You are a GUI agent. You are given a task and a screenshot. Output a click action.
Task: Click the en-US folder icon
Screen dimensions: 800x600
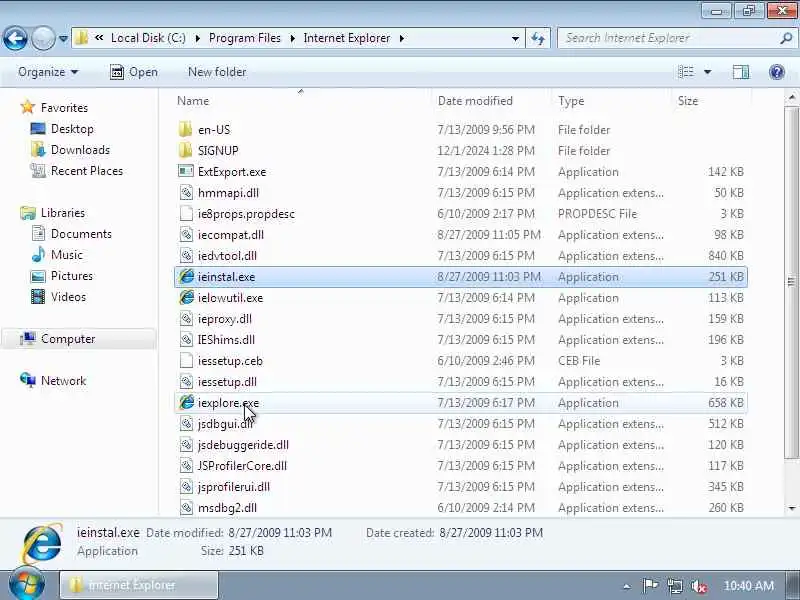tap(186, 129)
